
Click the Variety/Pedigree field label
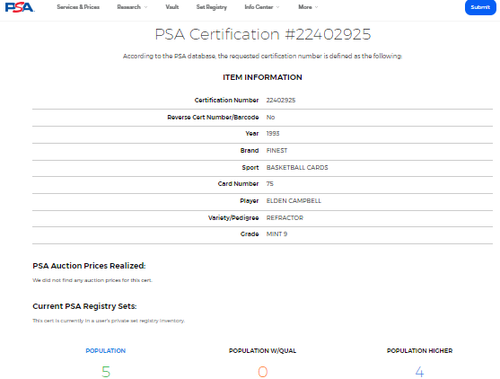click(x=234, y=218)
